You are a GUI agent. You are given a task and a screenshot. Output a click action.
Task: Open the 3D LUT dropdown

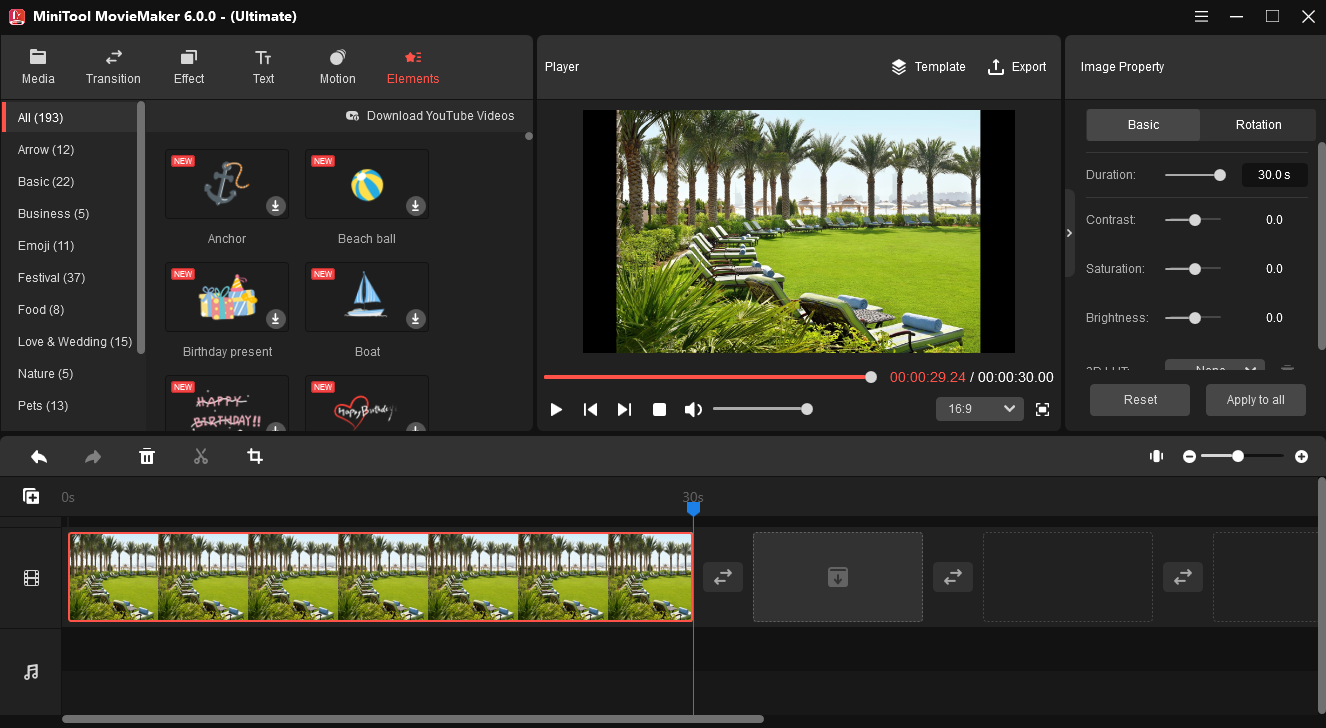[1214, 369]
